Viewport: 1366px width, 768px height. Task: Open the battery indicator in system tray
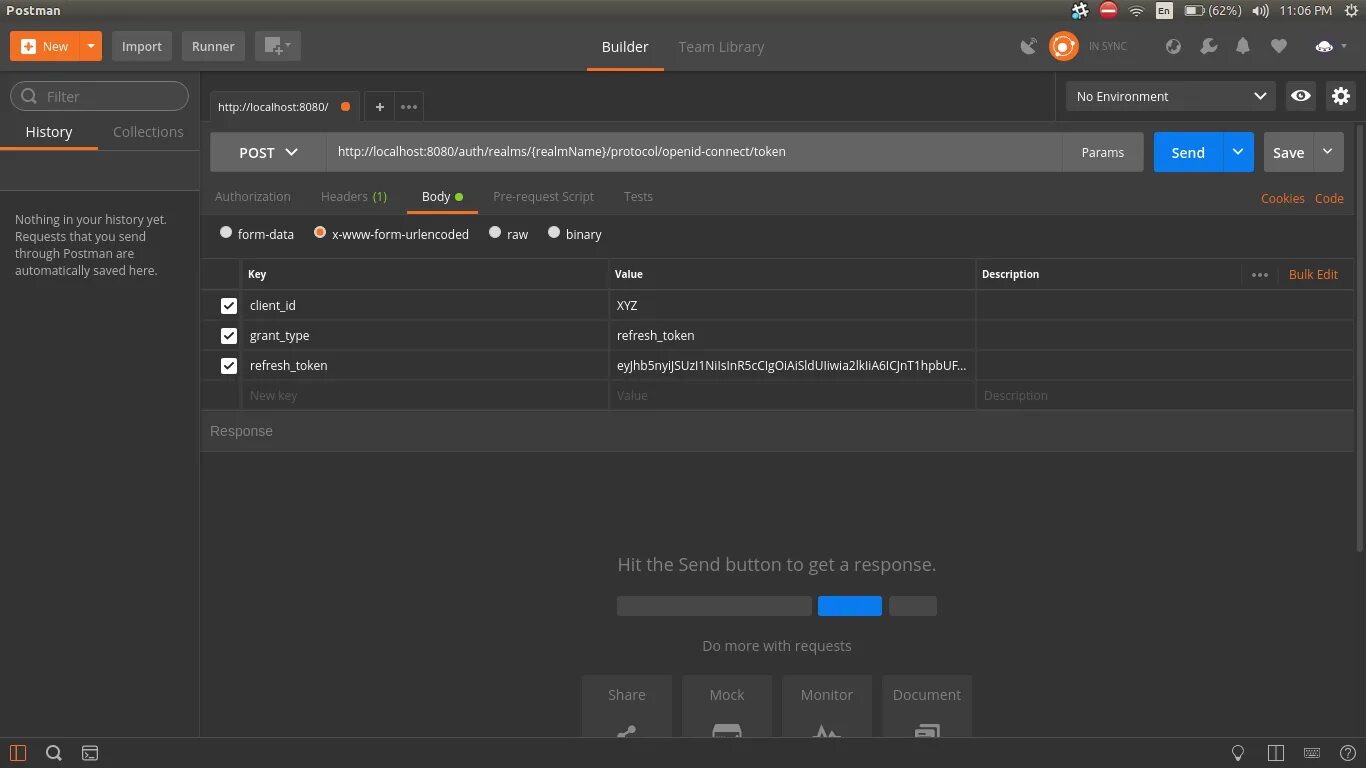tap(1212, 10)
